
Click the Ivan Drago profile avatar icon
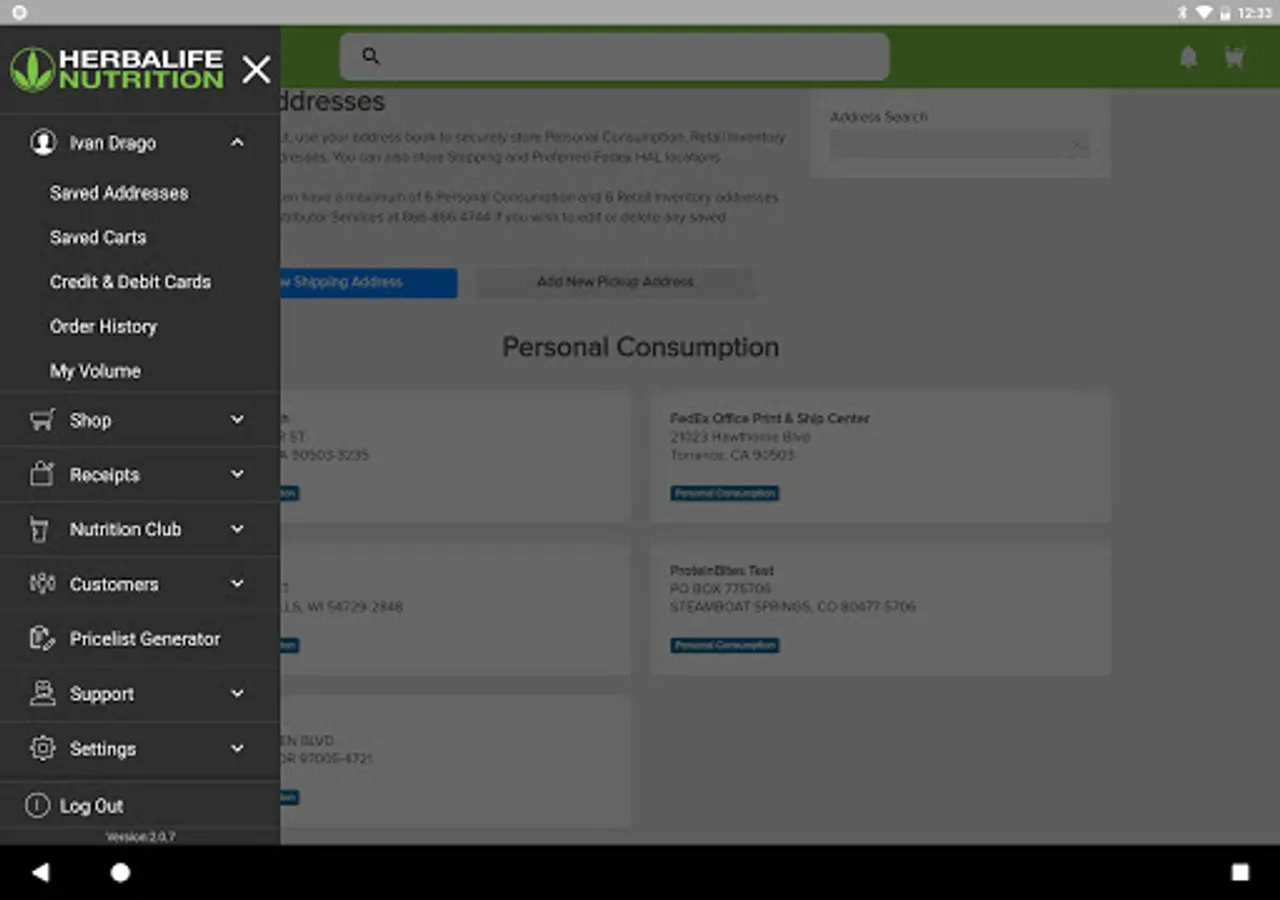43,142
